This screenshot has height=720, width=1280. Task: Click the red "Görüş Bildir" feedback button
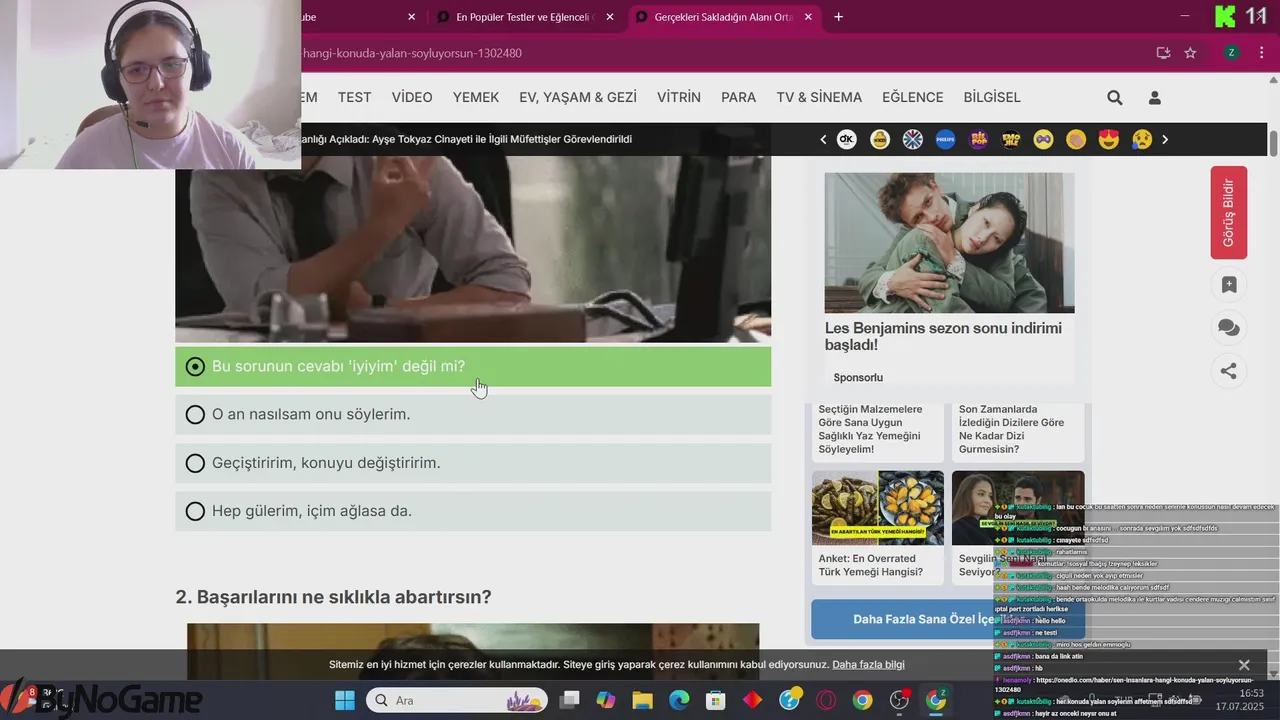(x=1229, y=213)
